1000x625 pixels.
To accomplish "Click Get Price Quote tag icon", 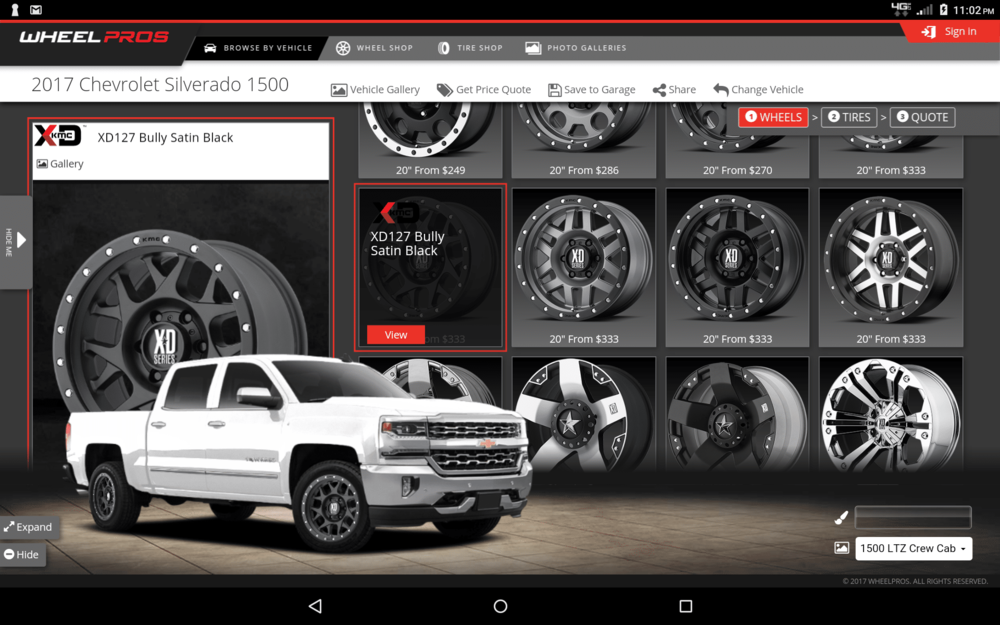I will click(x=445, y=90).
